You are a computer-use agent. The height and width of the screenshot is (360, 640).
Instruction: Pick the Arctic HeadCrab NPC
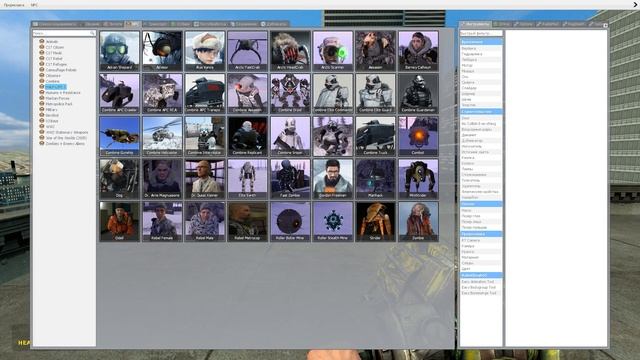(x=290, y=51)
